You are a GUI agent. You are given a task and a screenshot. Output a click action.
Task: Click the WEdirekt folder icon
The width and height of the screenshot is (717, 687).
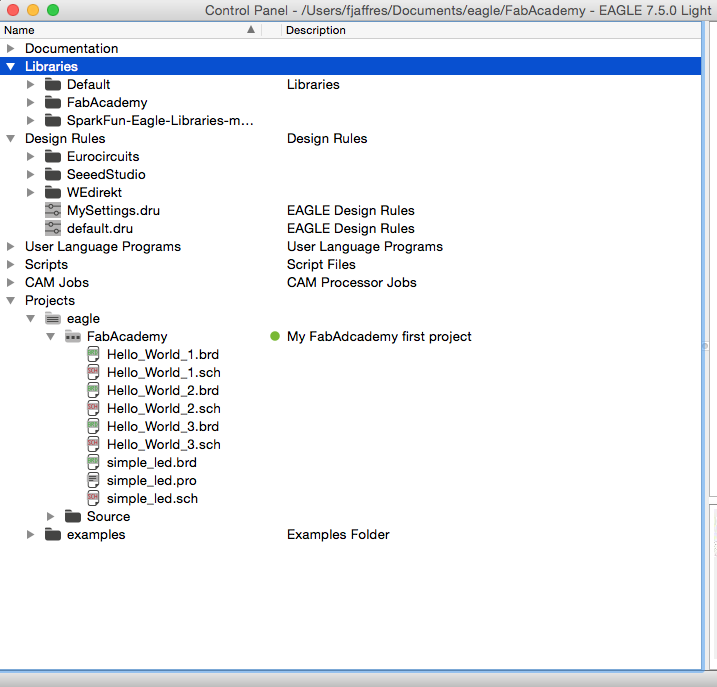[x=53, y=193]
